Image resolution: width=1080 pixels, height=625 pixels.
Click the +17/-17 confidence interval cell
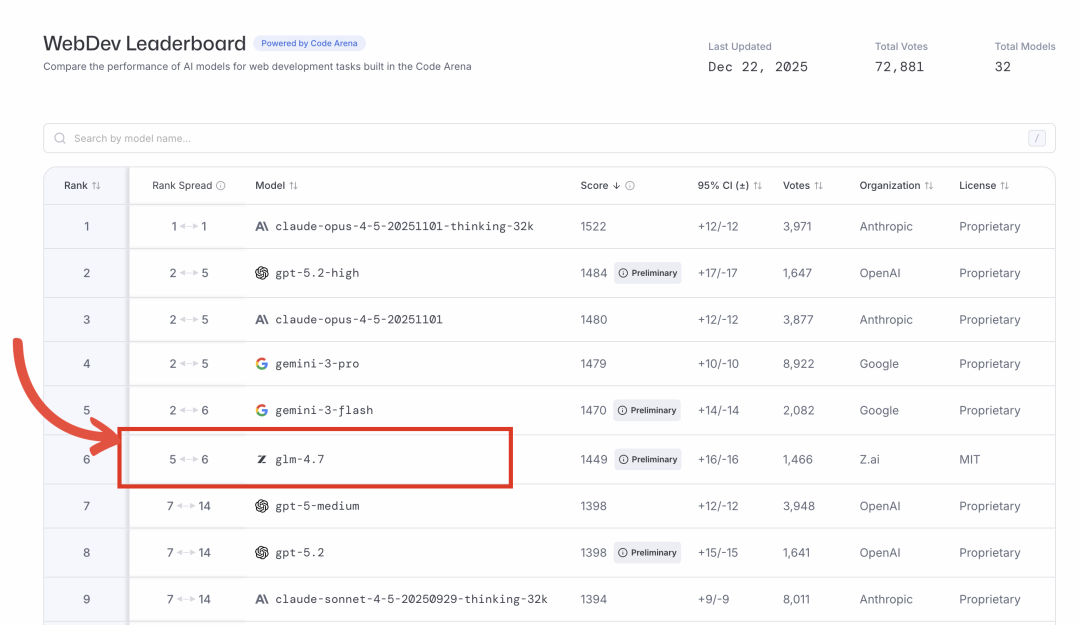click(717, 273)
